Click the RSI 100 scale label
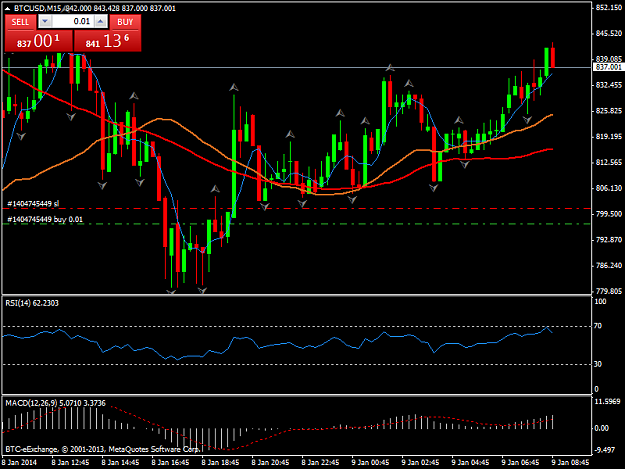625x469 pixels. [600, 302]
